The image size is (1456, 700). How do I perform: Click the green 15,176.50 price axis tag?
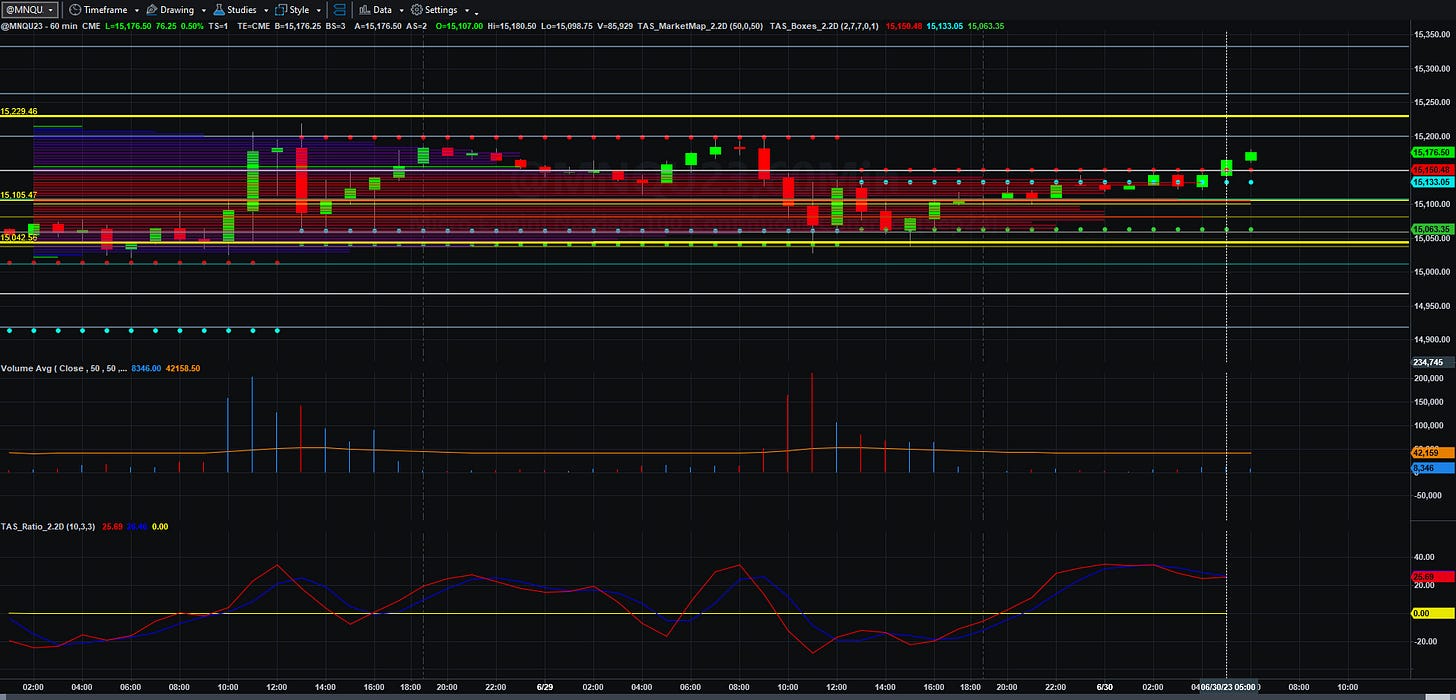tap(1431, 152)
